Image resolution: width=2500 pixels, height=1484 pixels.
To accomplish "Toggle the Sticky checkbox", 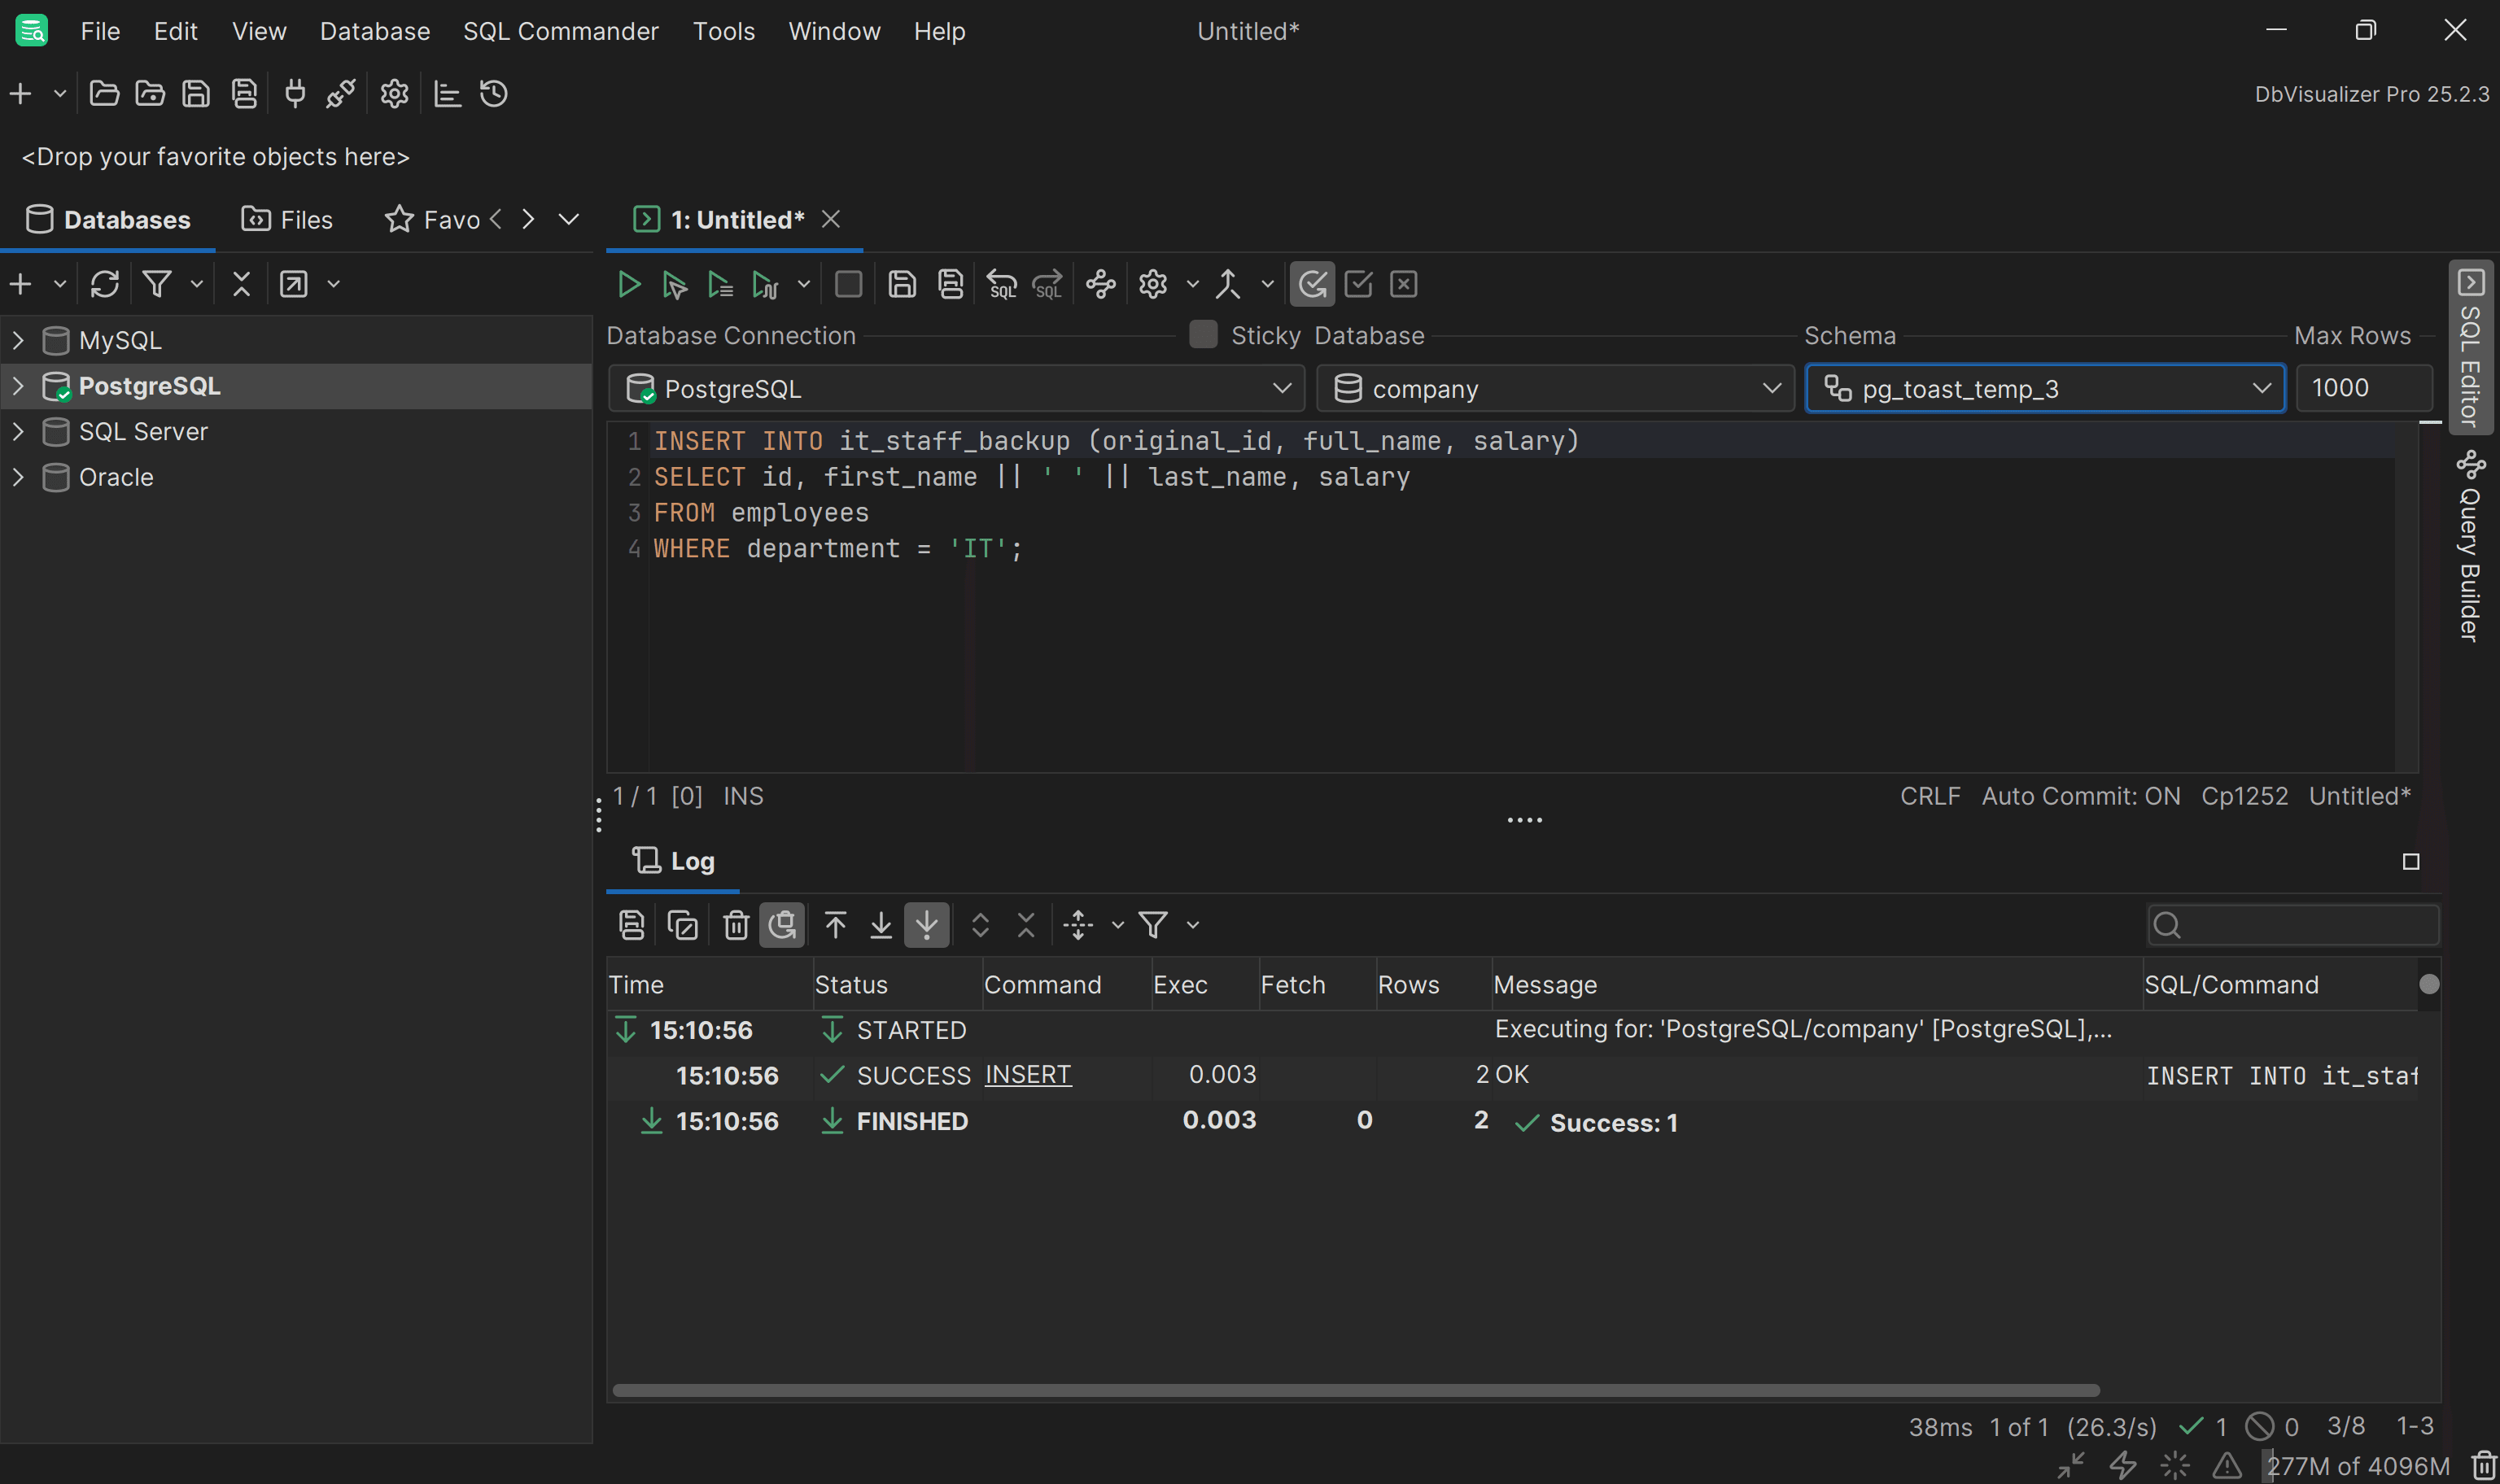I will pos(1203,335).
